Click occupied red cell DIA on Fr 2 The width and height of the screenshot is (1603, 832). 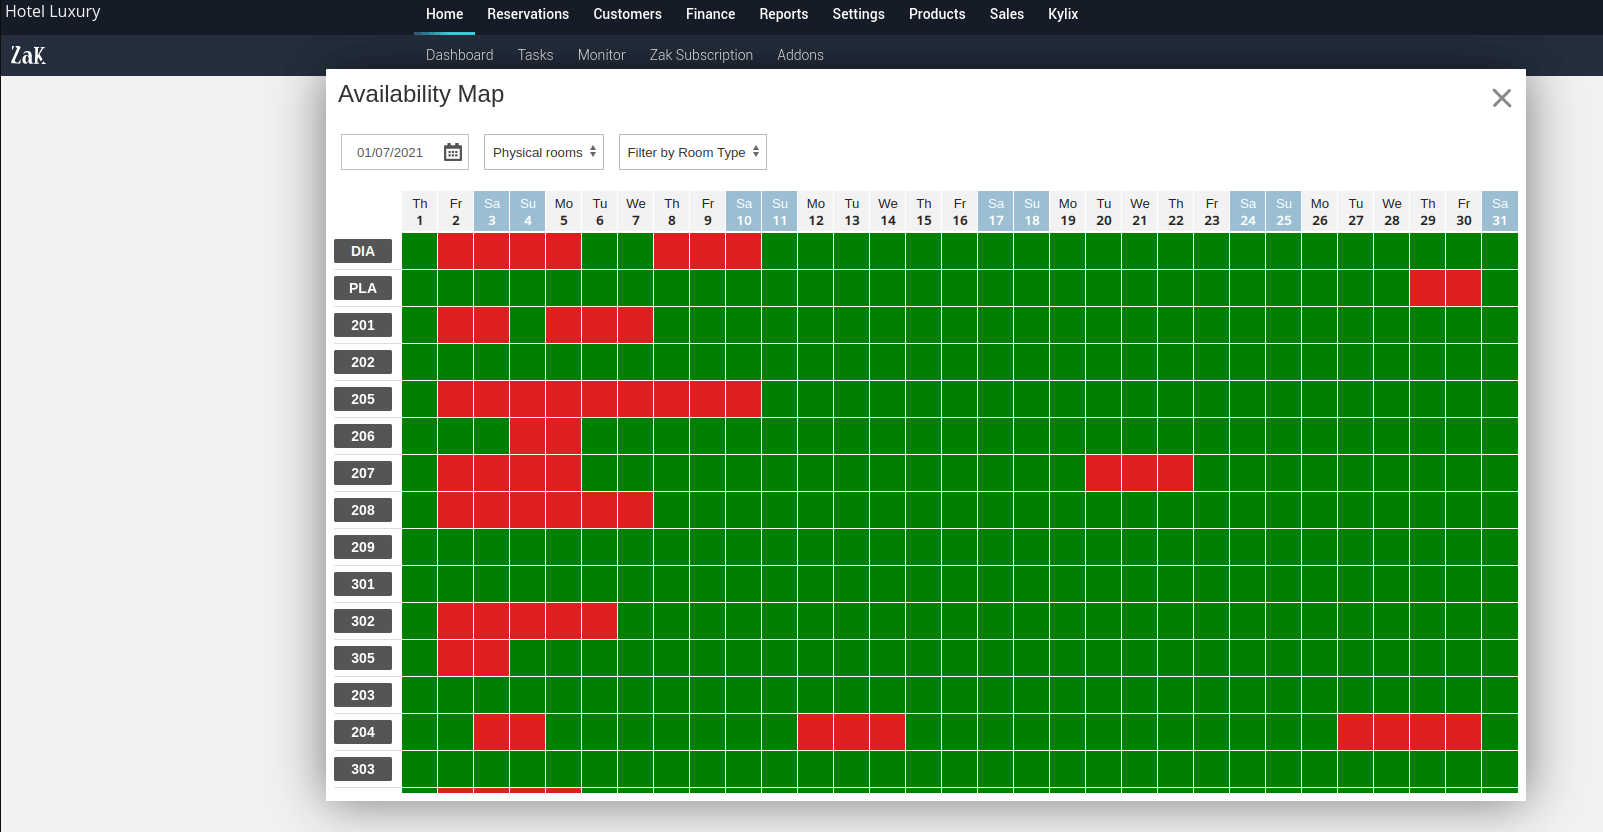[456, 251]
